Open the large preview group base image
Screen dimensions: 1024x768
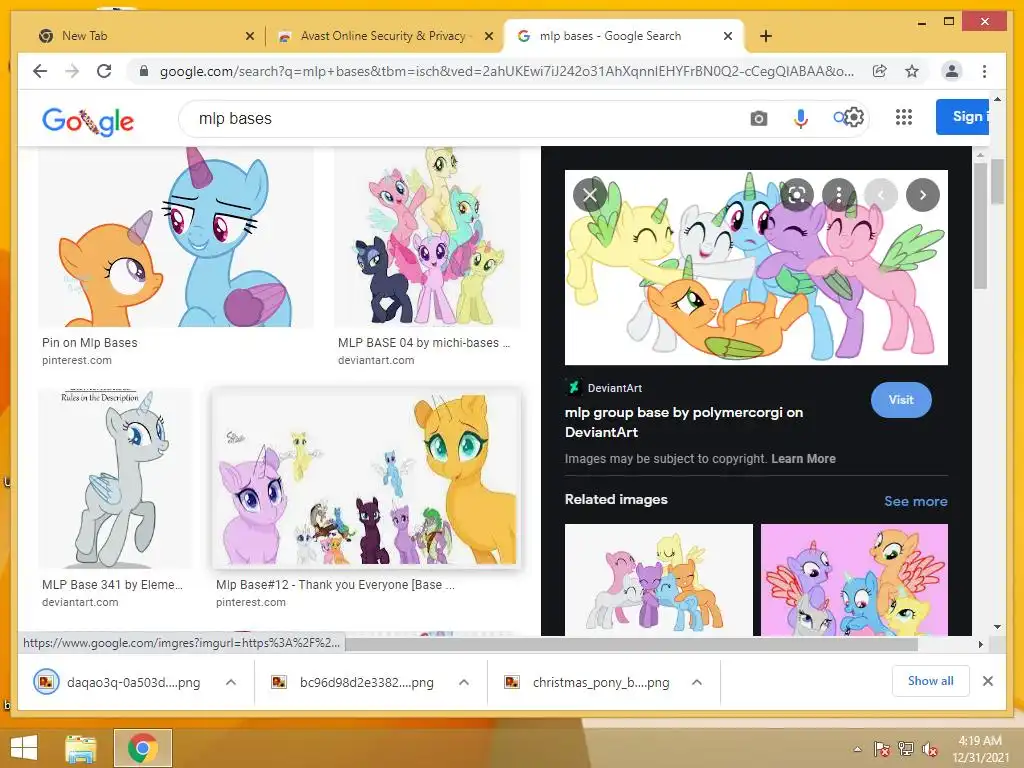[x=756, y=267]
